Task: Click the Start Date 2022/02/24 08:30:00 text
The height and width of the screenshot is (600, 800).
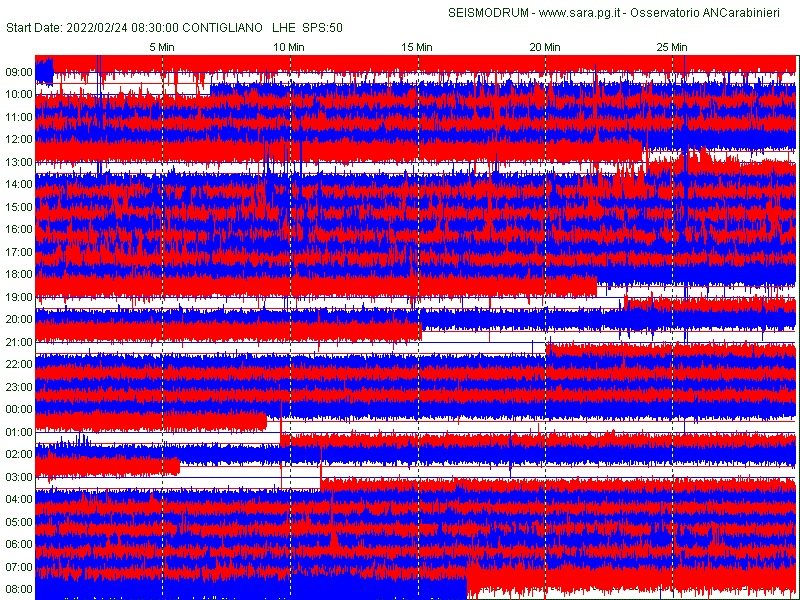Action: (92, 28)
